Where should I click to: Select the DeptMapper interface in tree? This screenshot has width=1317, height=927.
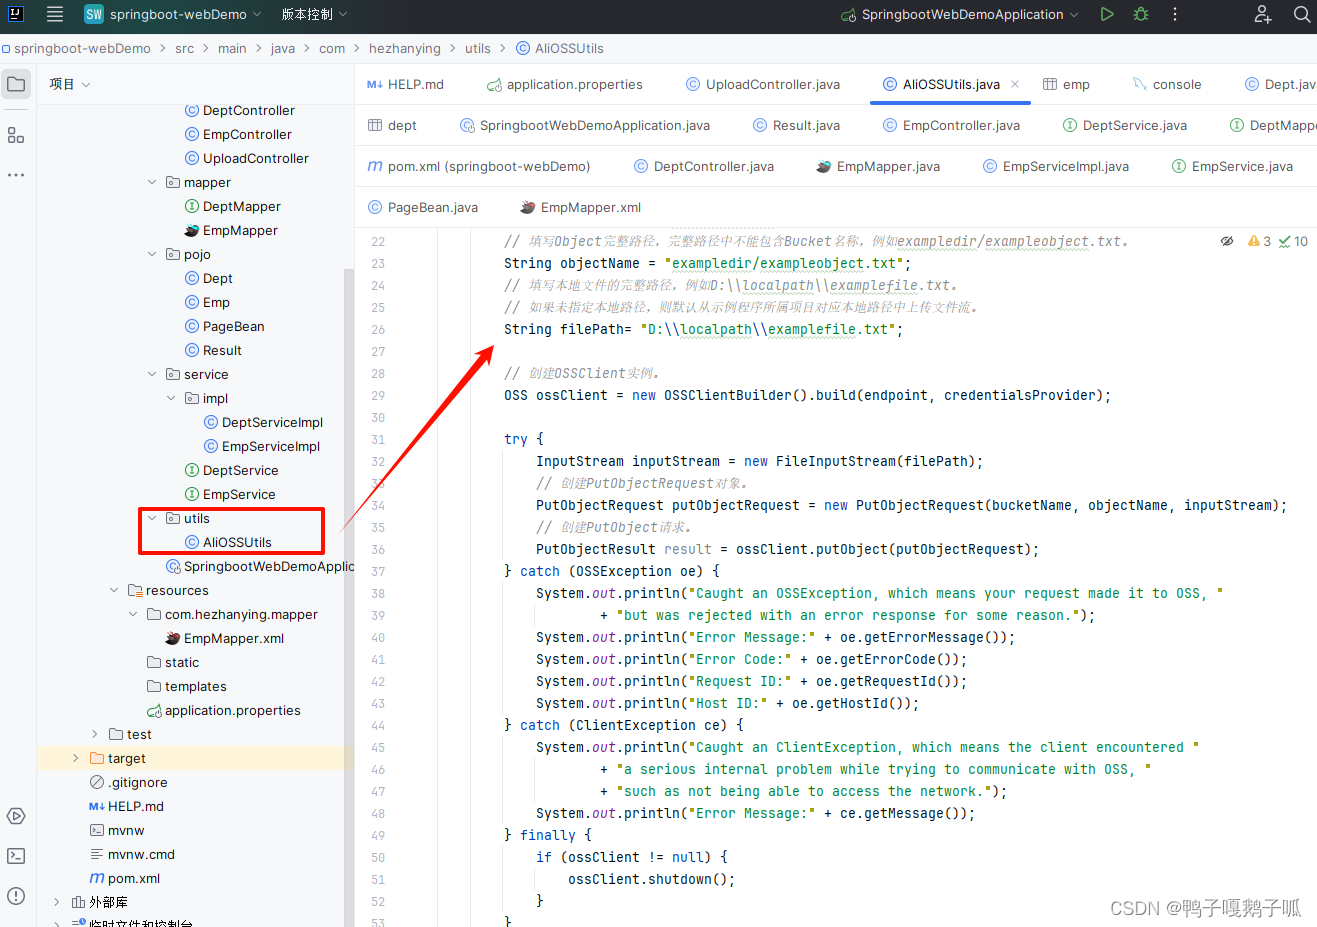(233, 206)
